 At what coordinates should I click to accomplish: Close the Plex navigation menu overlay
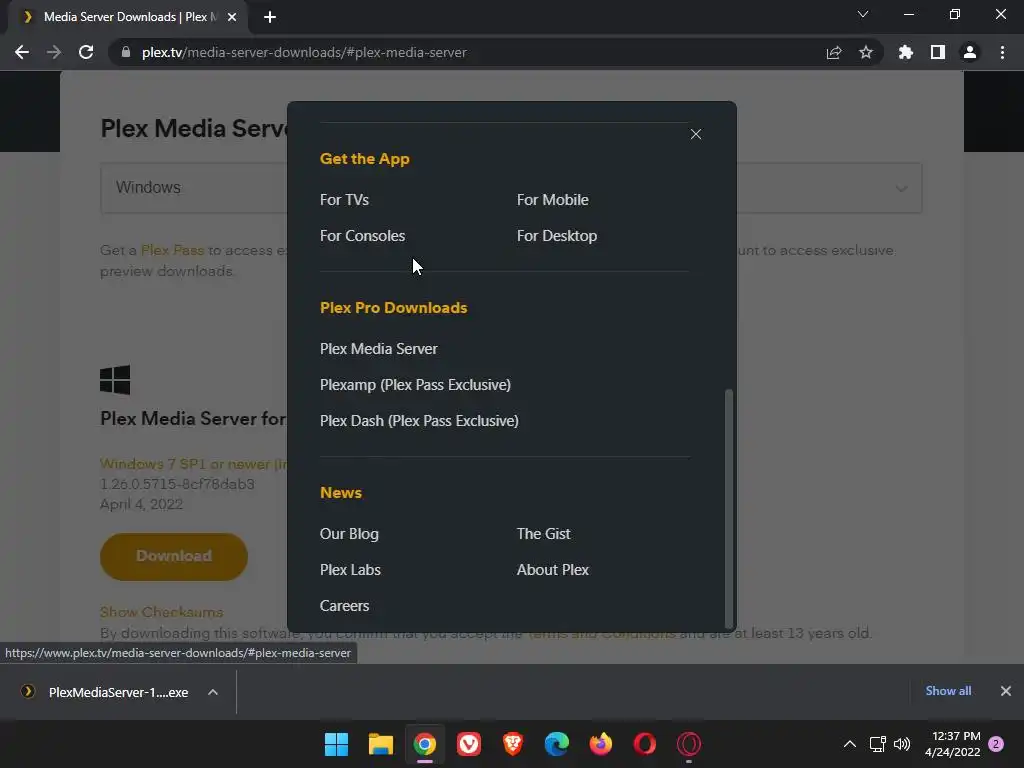tap(696, 134)
